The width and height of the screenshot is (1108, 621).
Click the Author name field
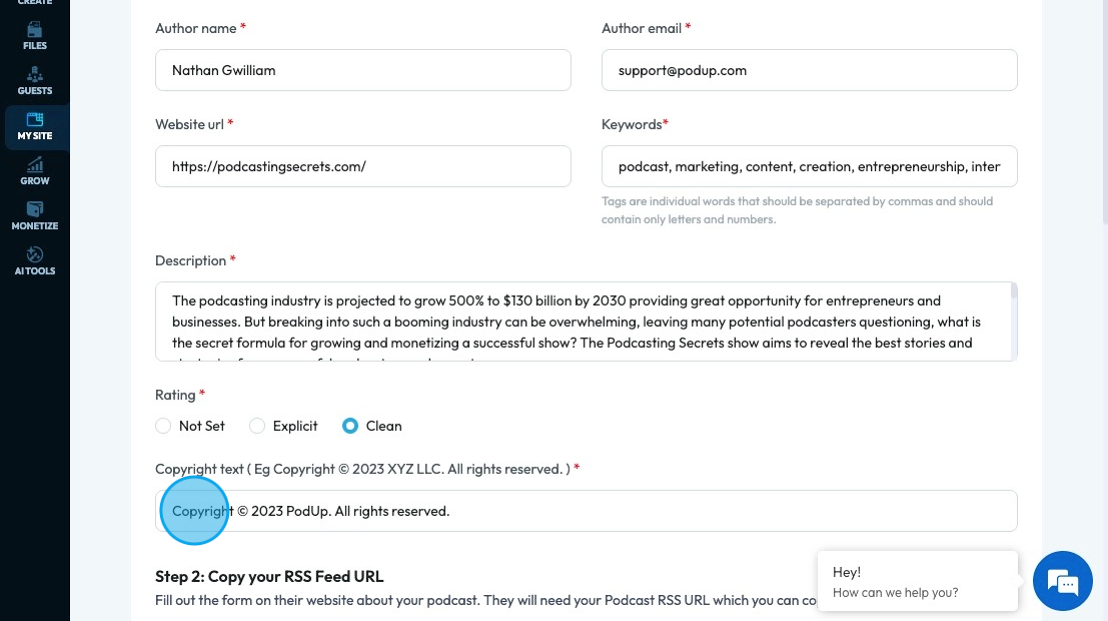tap(363, 70)
